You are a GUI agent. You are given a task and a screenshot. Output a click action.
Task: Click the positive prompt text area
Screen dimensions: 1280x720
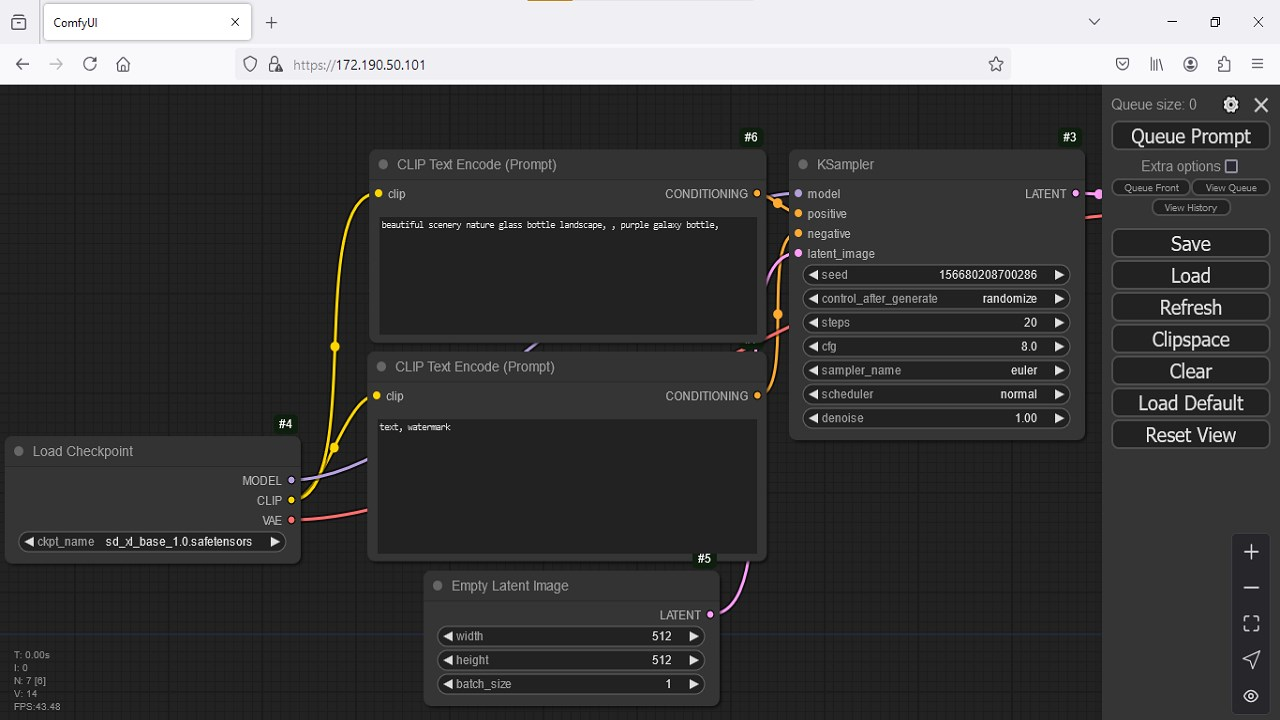[568, 275]
